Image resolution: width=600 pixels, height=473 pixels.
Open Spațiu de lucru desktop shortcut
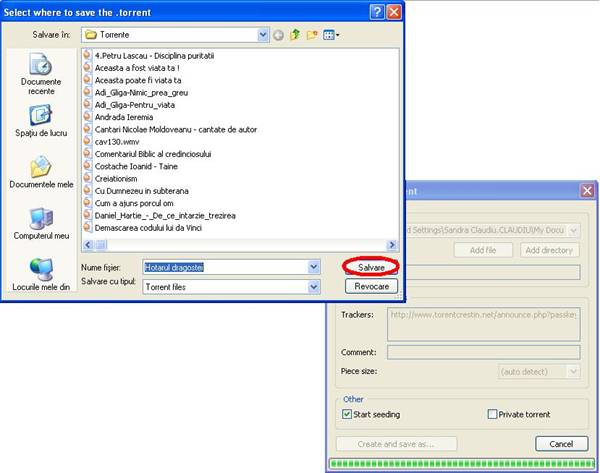pos(41,121)
